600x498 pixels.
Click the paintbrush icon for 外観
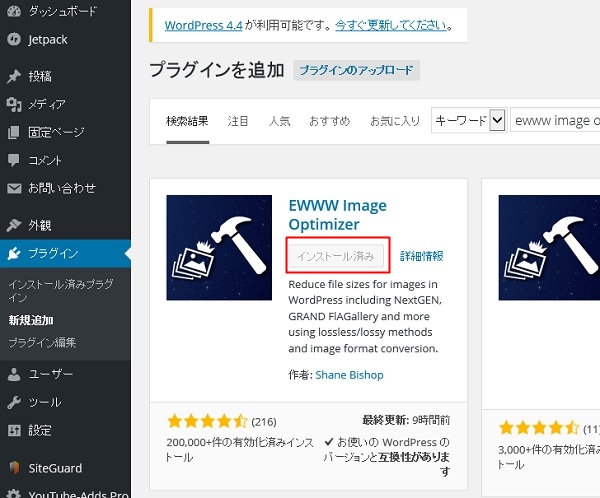tap(14, 225)
